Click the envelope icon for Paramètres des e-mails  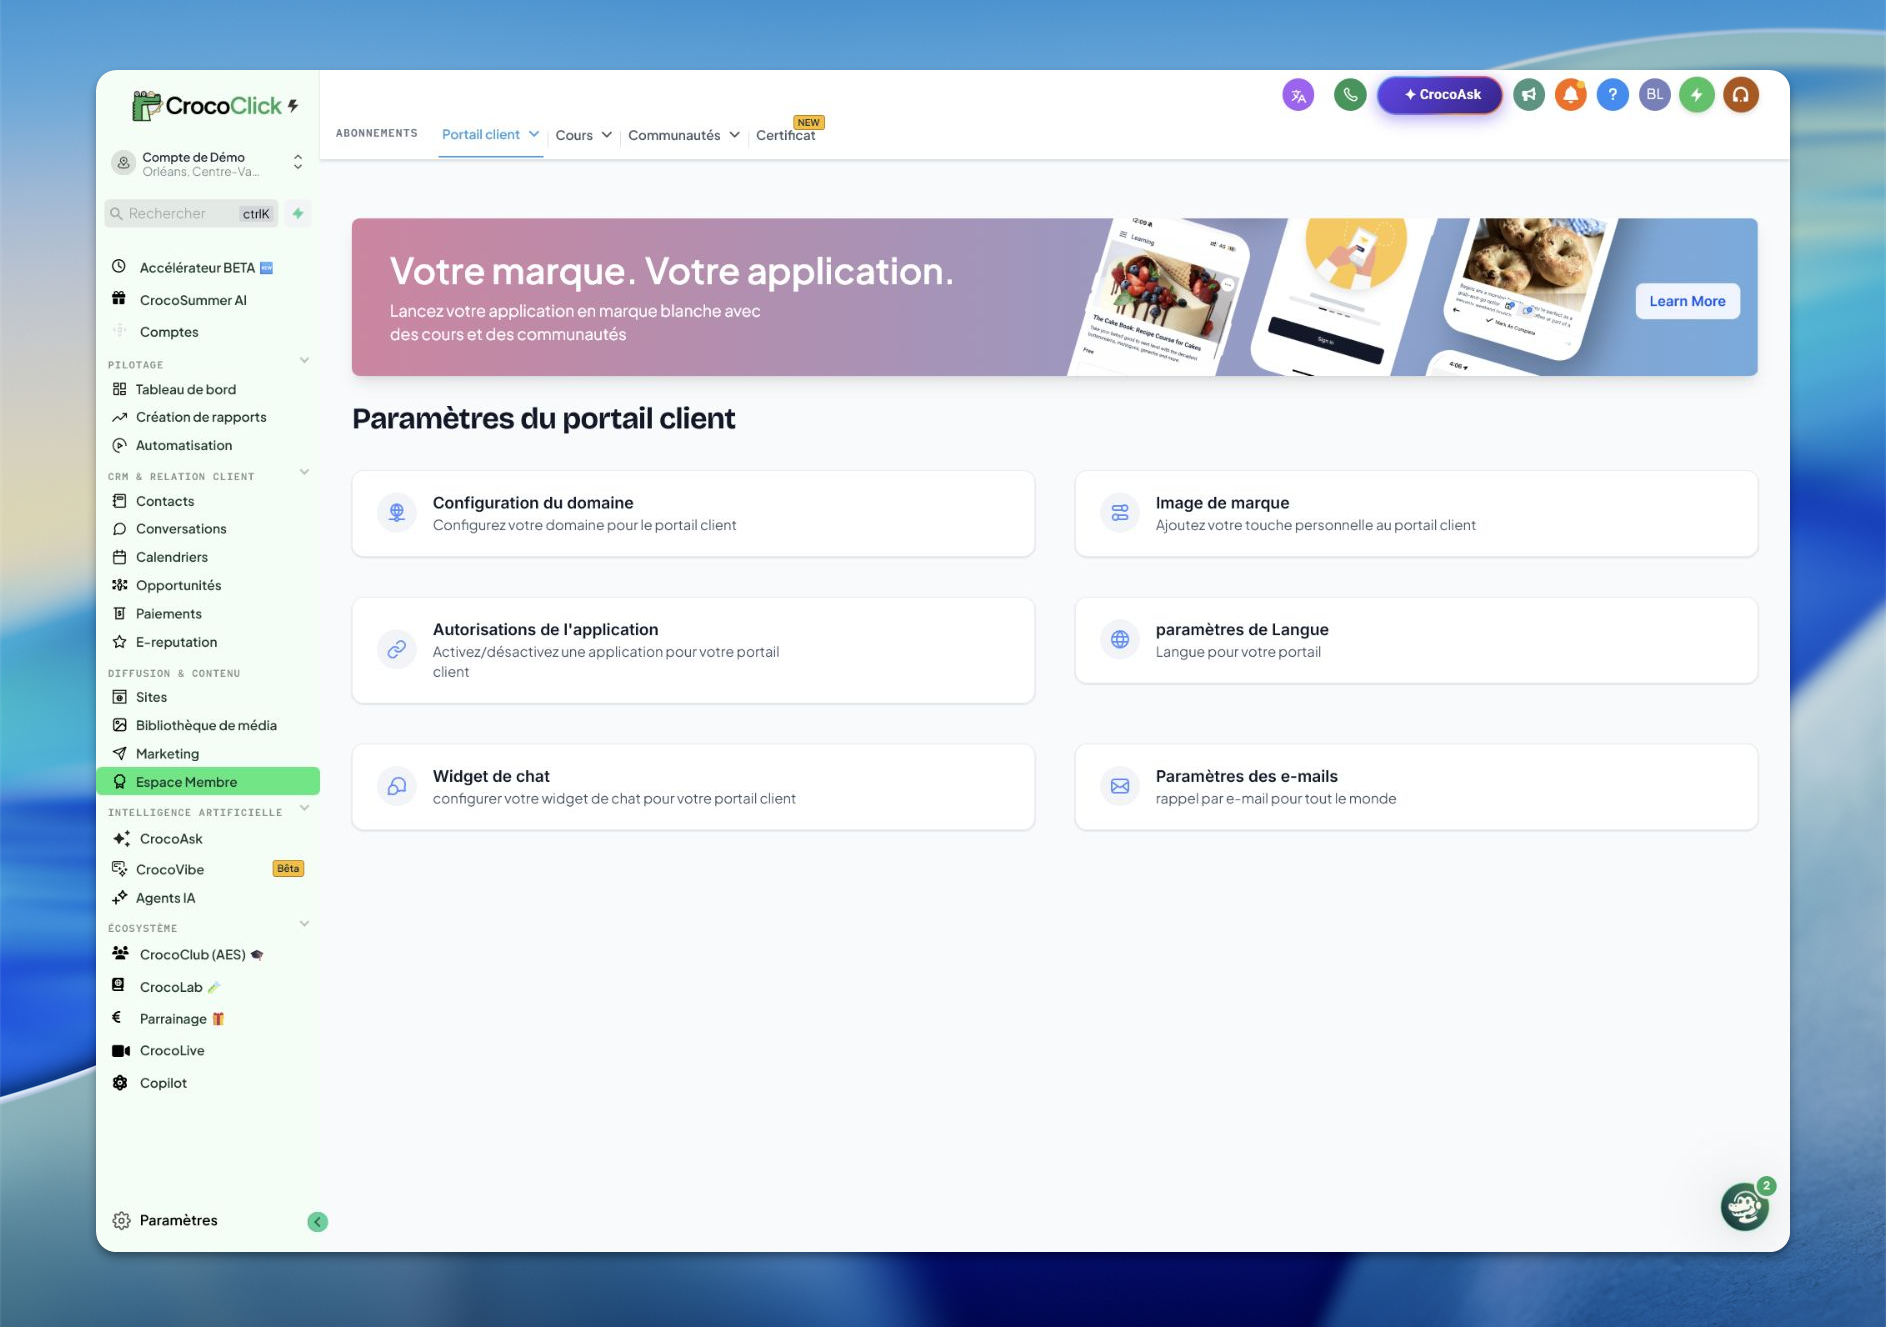click(1120, 786)
